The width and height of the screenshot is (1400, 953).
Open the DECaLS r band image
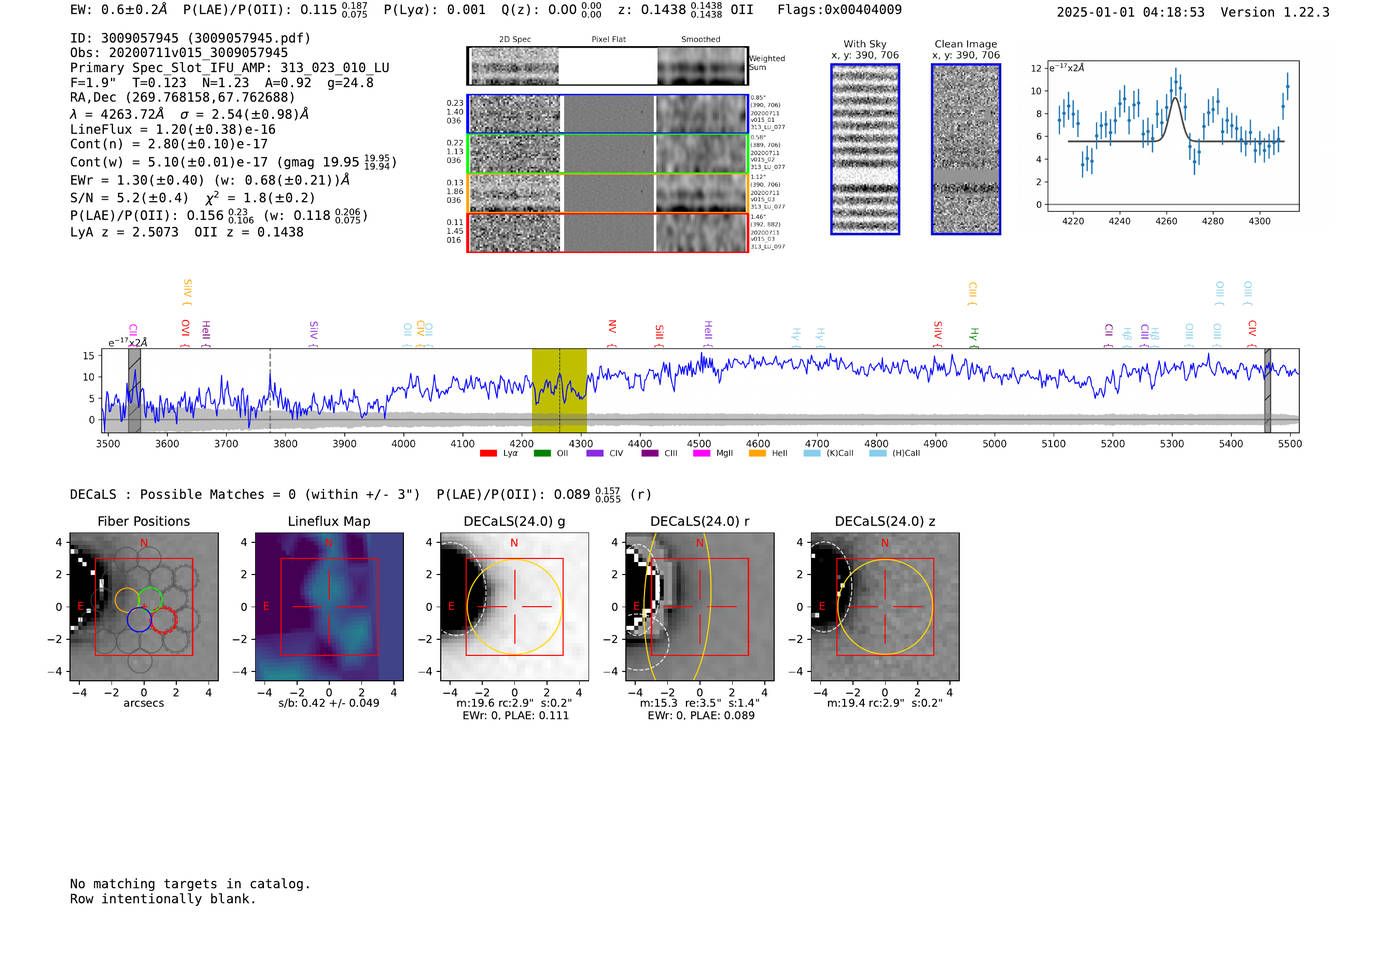point(699,607)
